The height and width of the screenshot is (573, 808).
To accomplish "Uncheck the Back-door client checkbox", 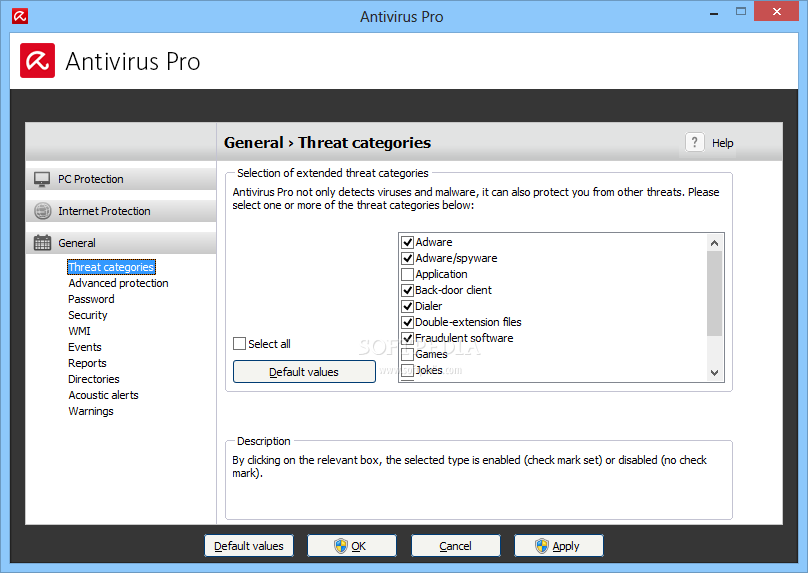I will pyautogui.click(x=408, y=290).
